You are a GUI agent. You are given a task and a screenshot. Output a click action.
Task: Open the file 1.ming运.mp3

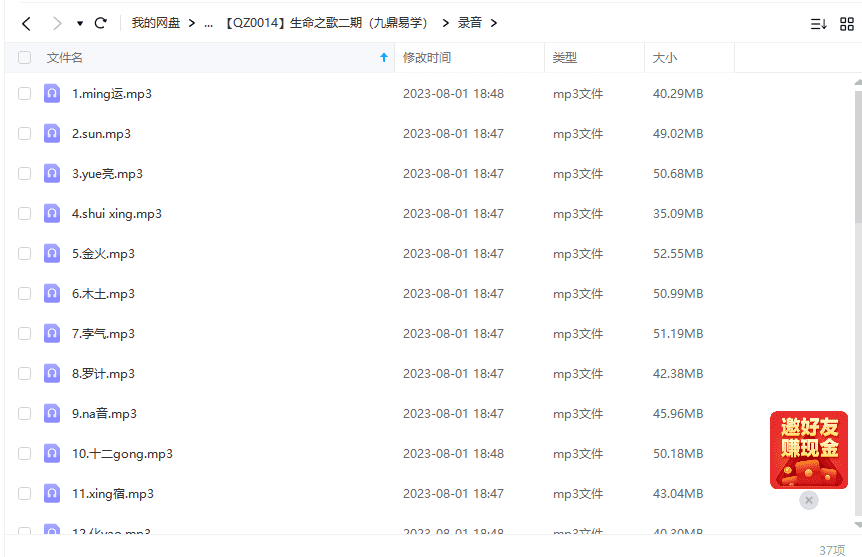pos(112,94)
